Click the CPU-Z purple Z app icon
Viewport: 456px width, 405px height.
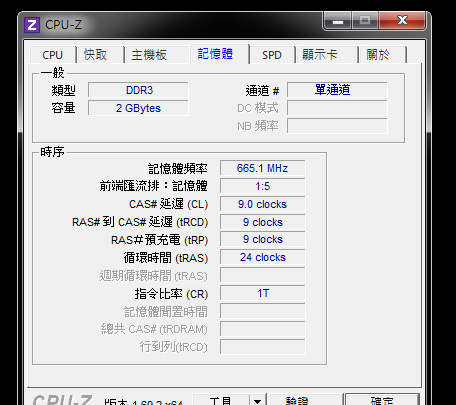(32, 25)
